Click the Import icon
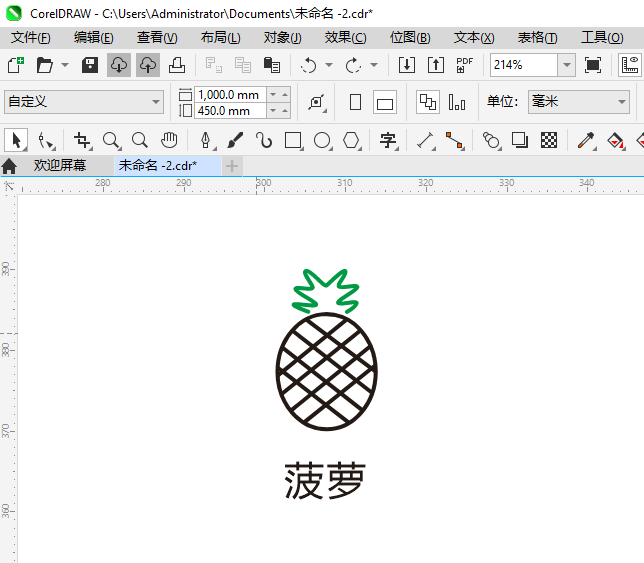This screenshot has height=563, width=644. 407,65
